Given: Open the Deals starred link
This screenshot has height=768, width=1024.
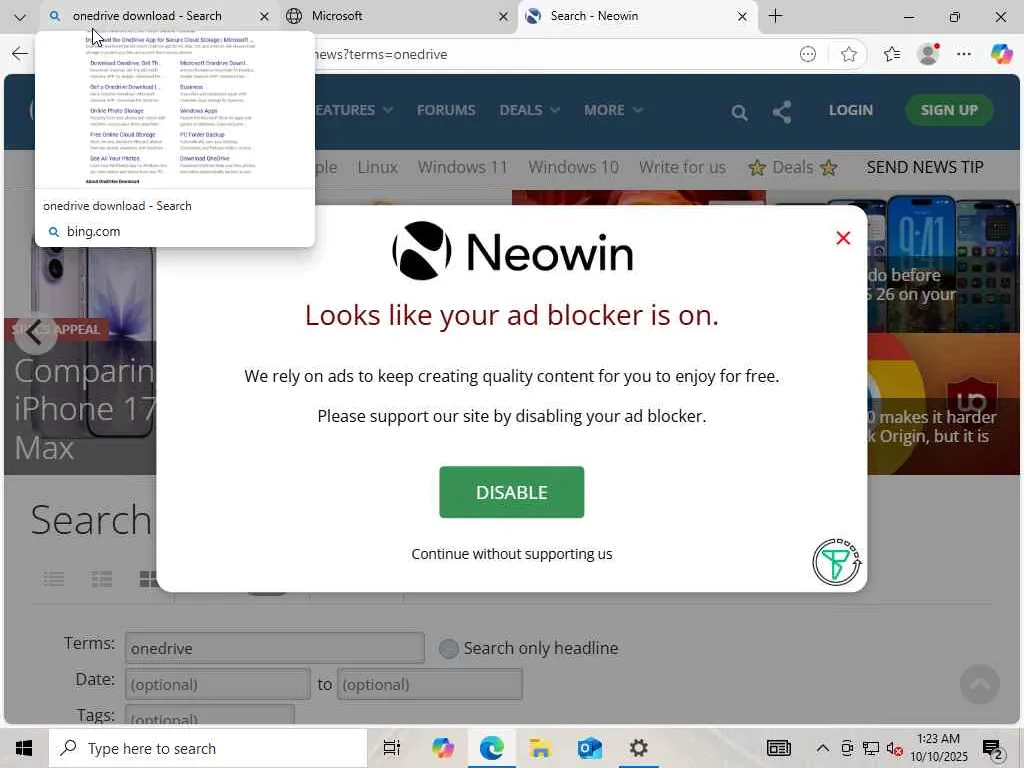Looking at the screenshot, I should [793, 168].
